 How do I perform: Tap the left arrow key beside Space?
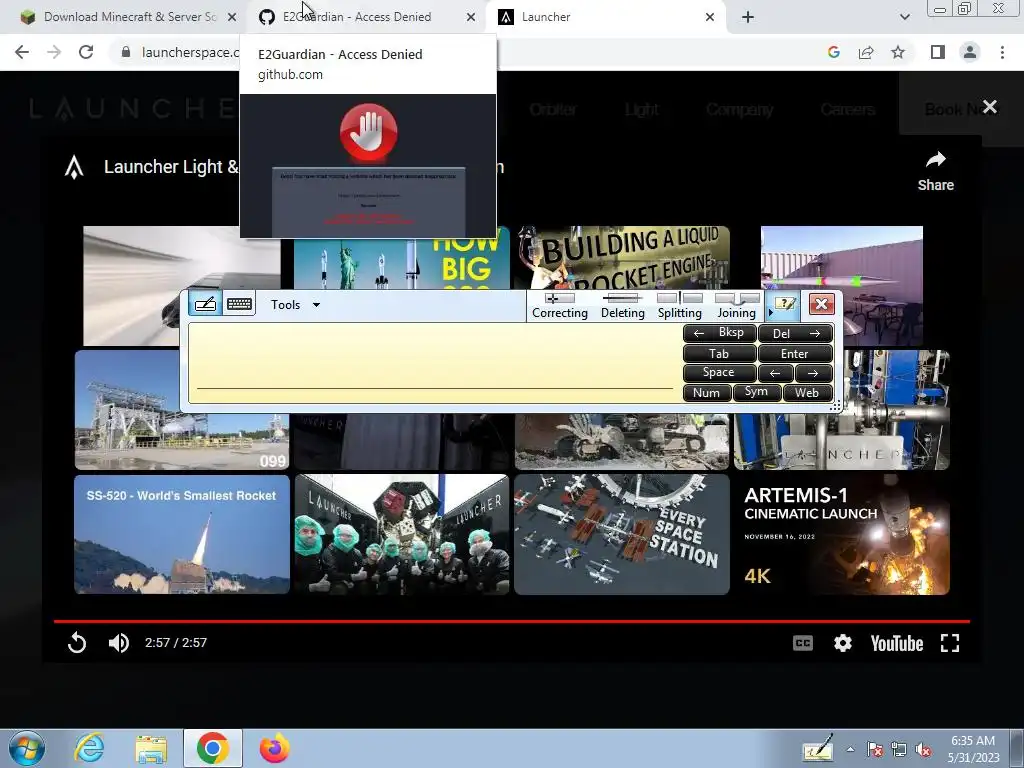tap(775, 373)
